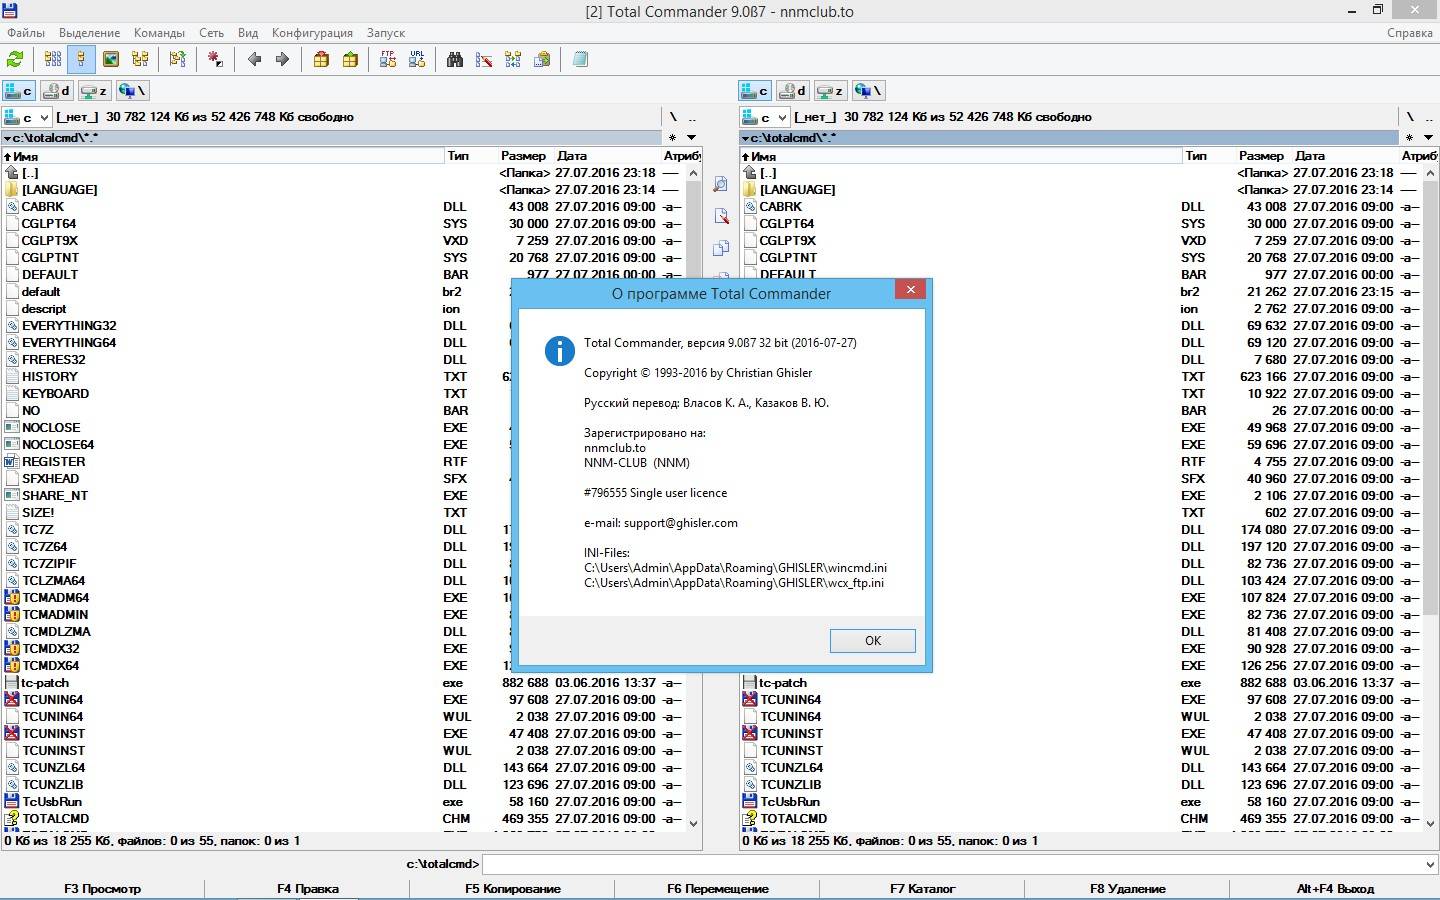
Task: Switch right panel to drive z
Action: (830, 91)
